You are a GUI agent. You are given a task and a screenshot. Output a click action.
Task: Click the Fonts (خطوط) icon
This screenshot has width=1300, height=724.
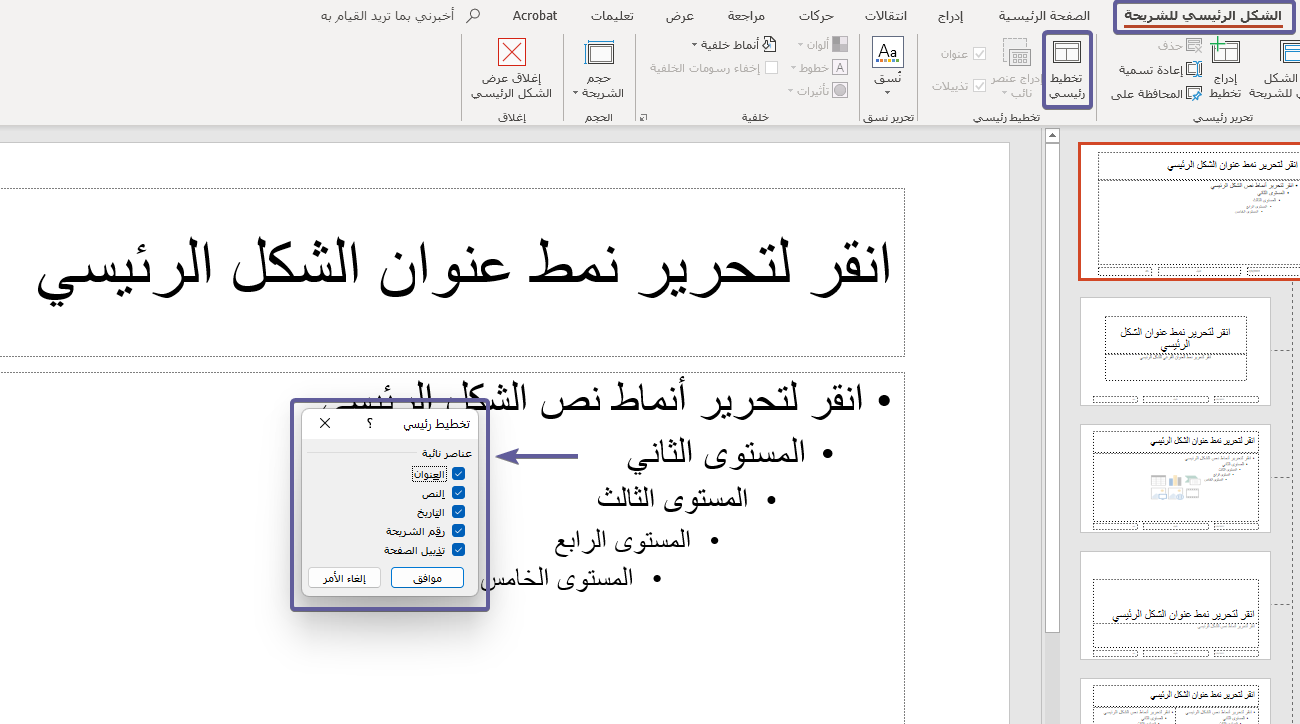[840, 67]
